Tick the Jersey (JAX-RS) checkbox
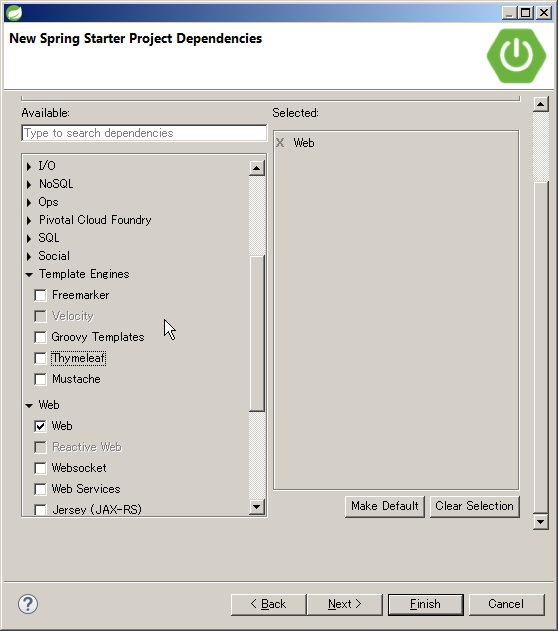The width and height of the screenshot is (558, 631). (40, 509)
